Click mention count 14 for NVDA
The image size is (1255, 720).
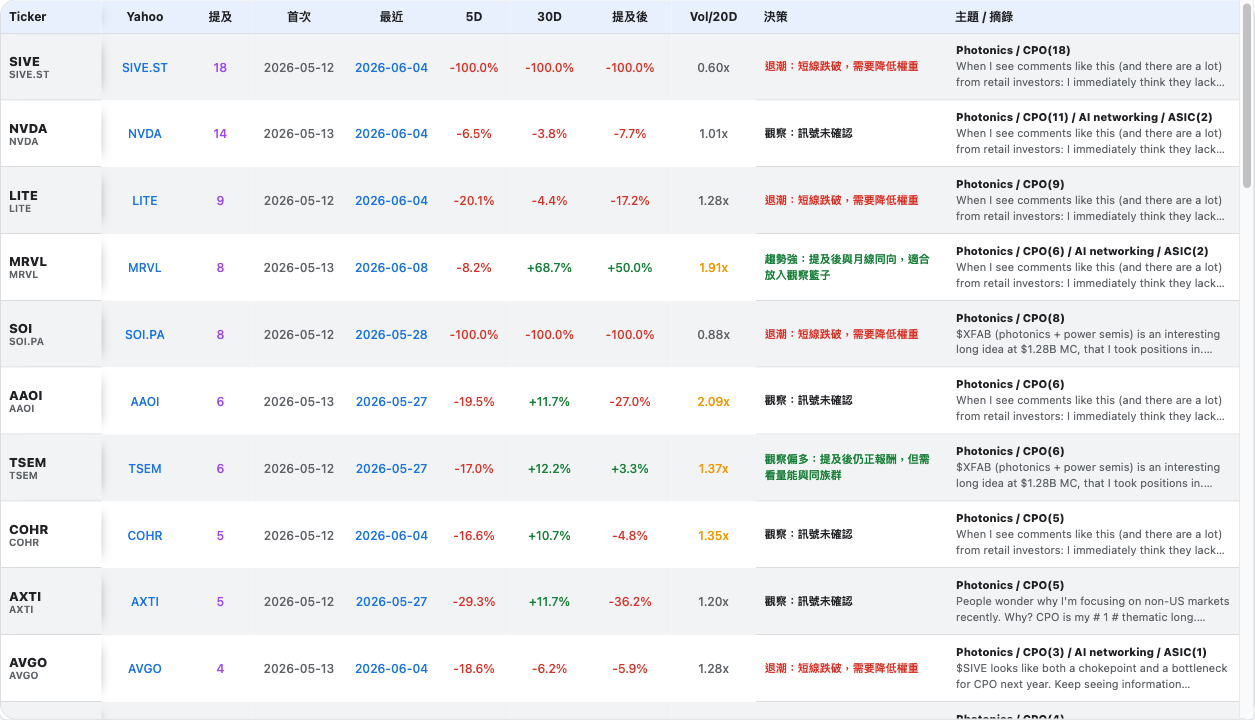220,134
